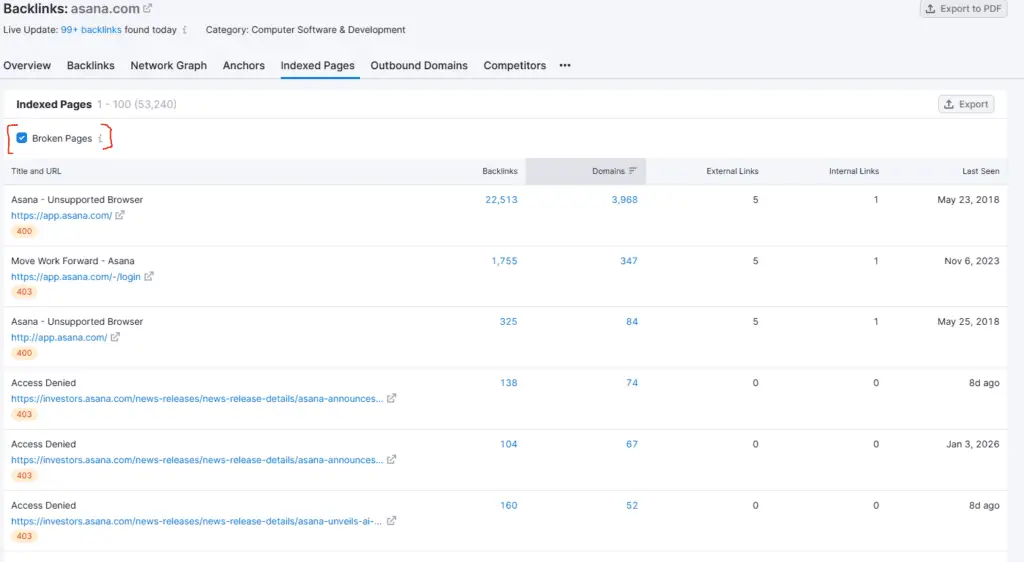The width and height of the screenshot is (1024, 562).
Task: Open the three-dots more tabs menu
Action: coord(565,65)
